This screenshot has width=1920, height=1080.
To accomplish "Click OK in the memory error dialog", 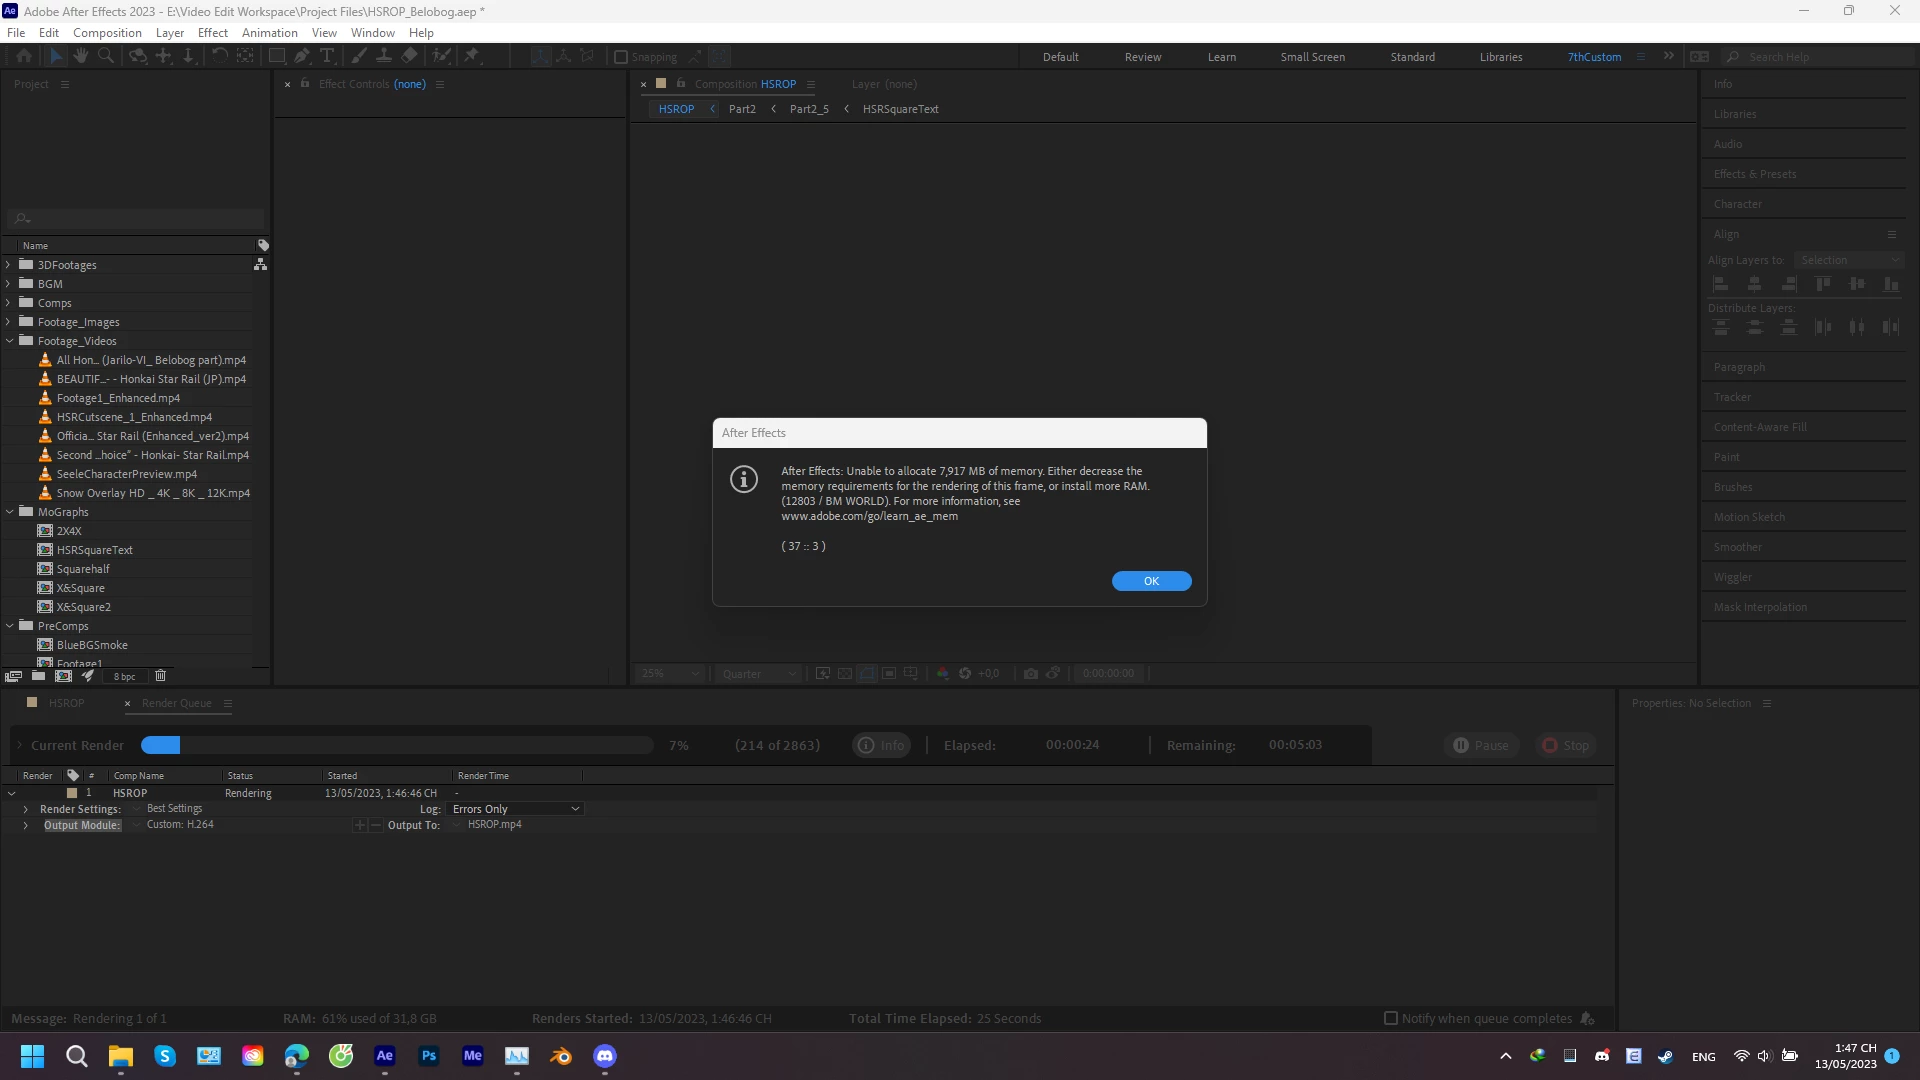I will 1151,581.
